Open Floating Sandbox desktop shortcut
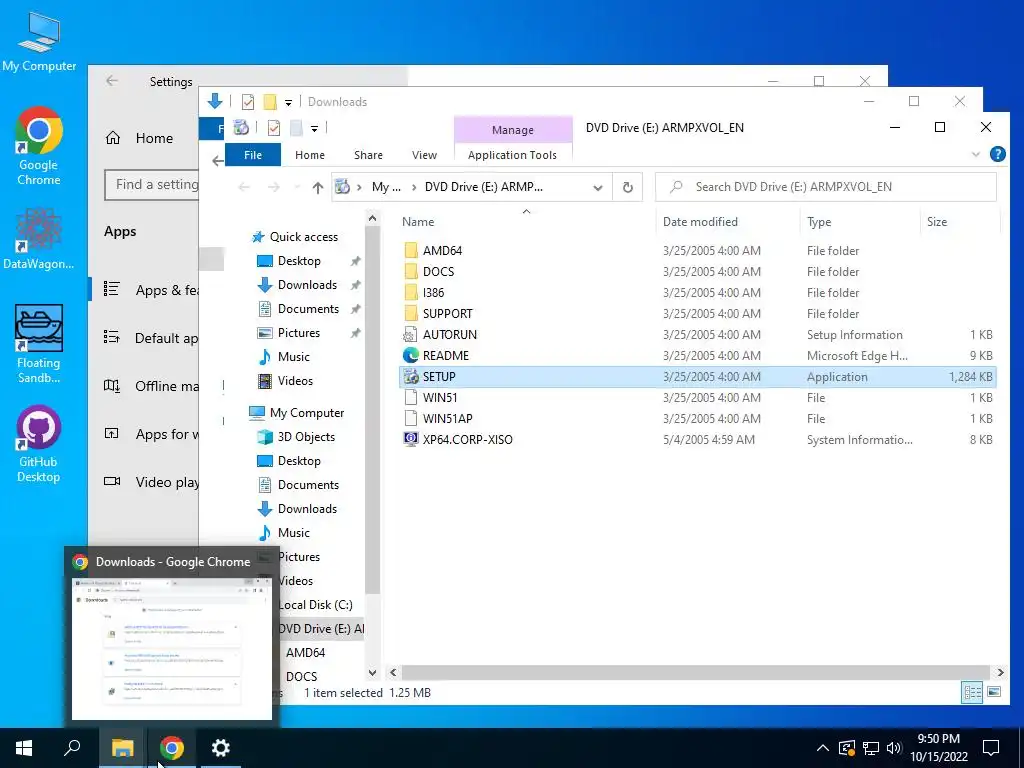The width and height of the screenshot is (1024, 768). click(39, 344)
